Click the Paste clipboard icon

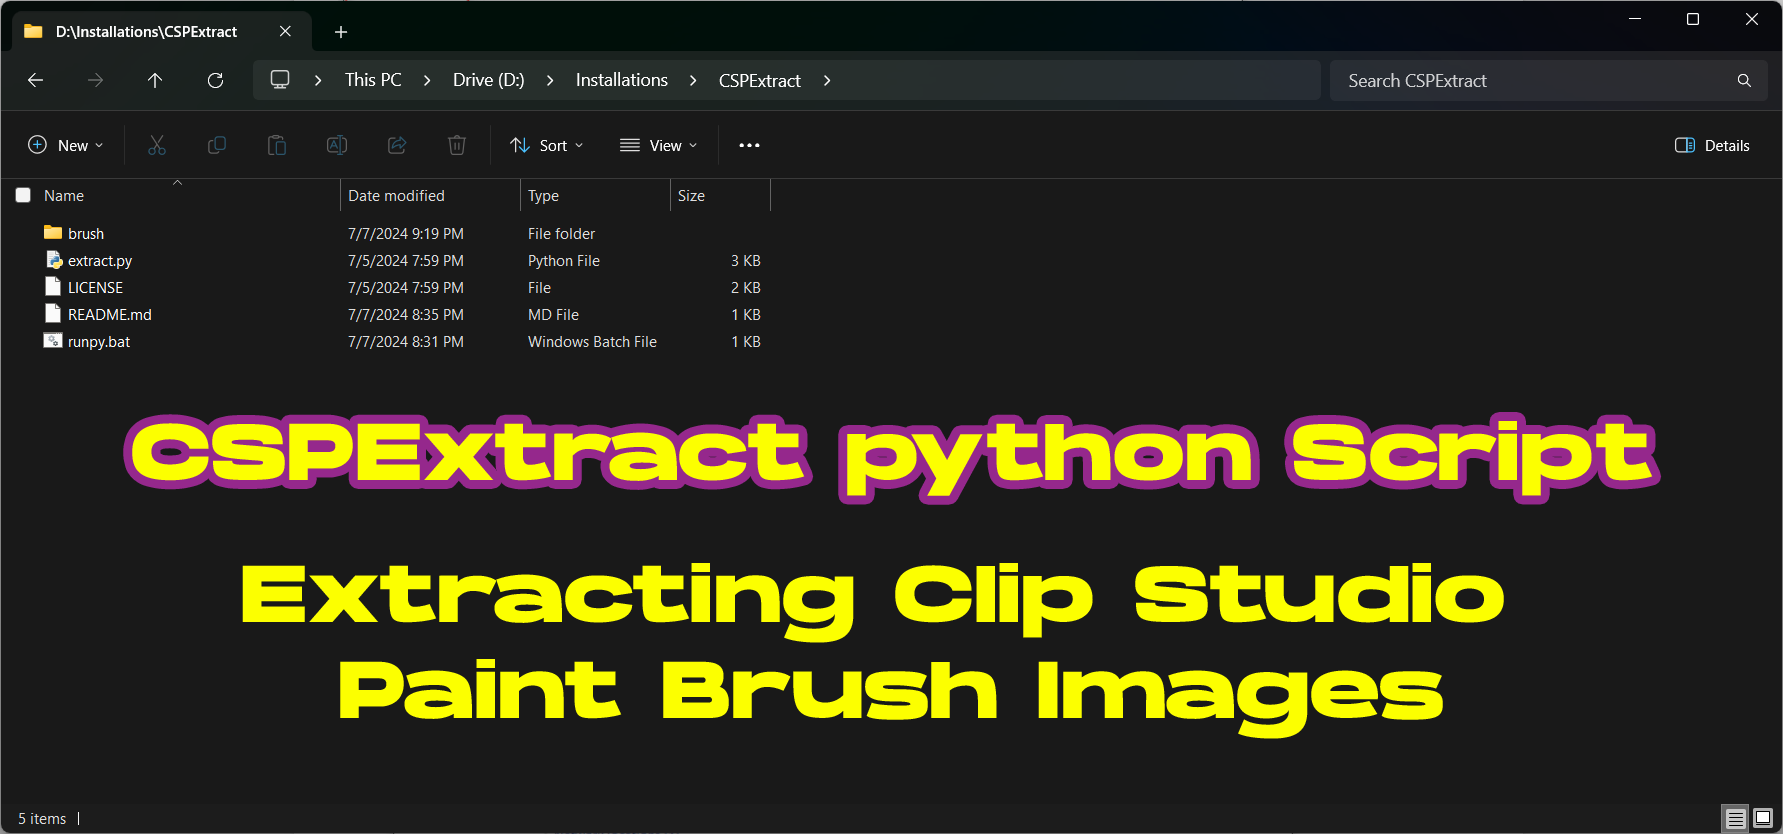click(x=277, y=145)
